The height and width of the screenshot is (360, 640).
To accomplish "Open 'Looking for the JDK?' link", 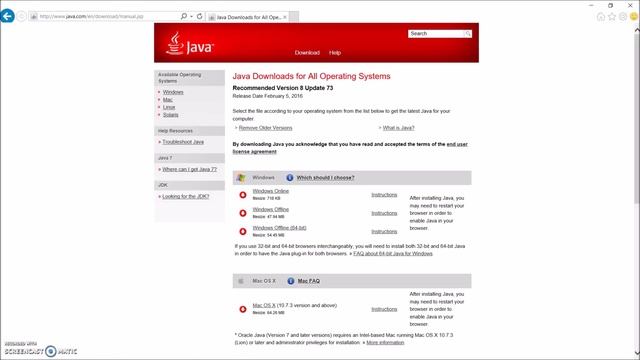I will click(186, 196).
